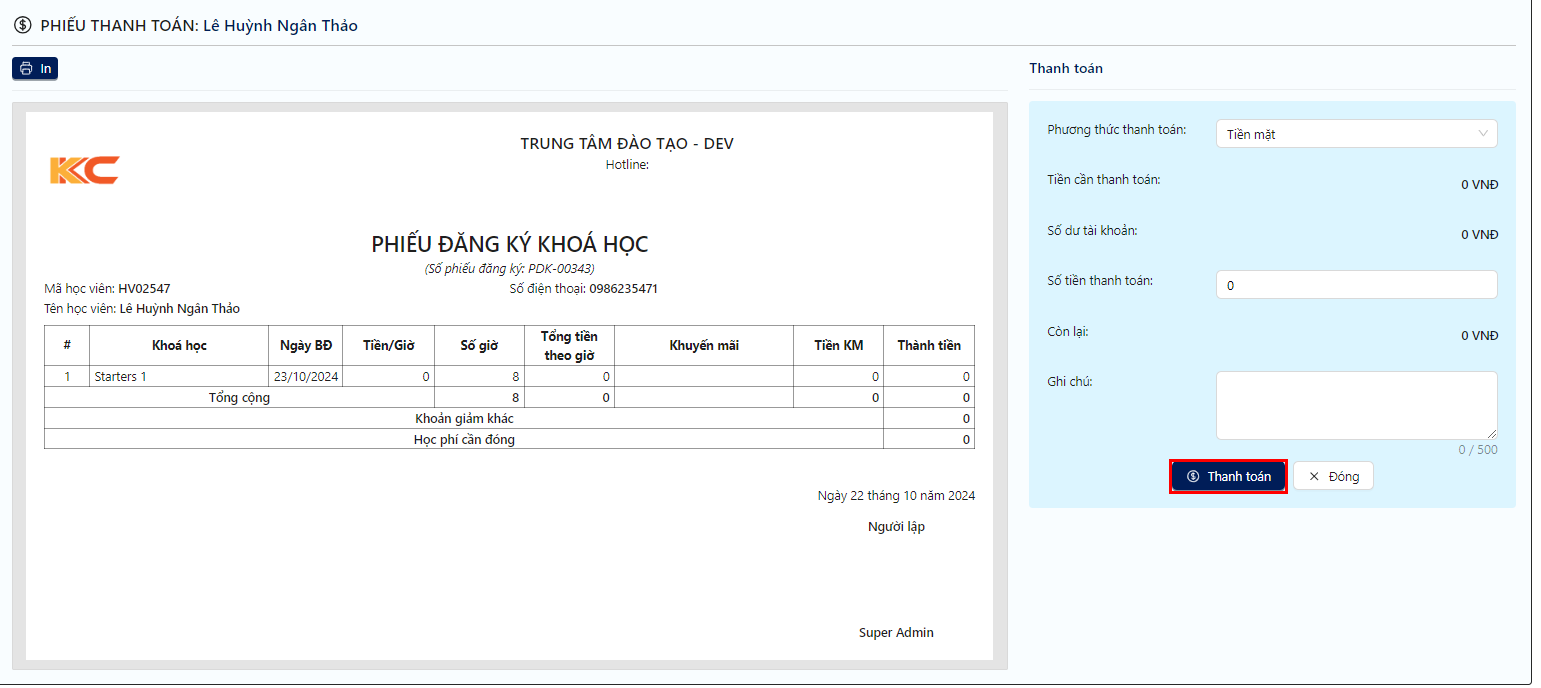Click the Học phí cần đóng row label

[x=464, y=440]
